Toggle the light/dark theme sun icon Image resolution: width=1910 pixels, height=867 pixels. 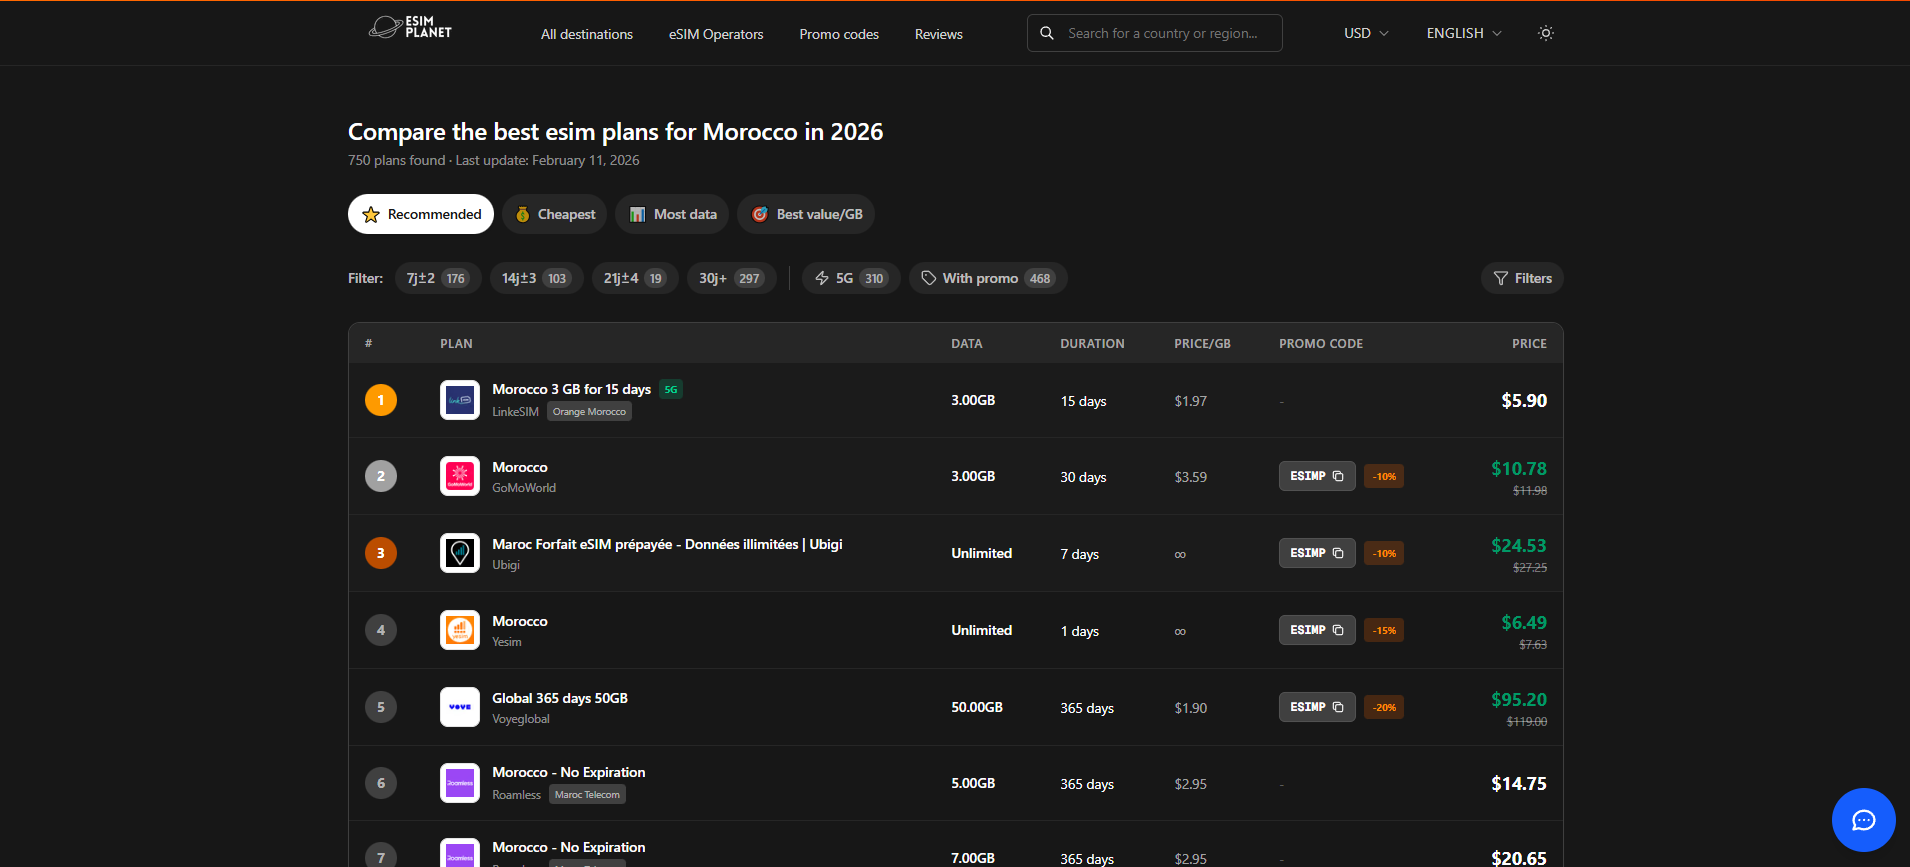tap(1545, 33)
